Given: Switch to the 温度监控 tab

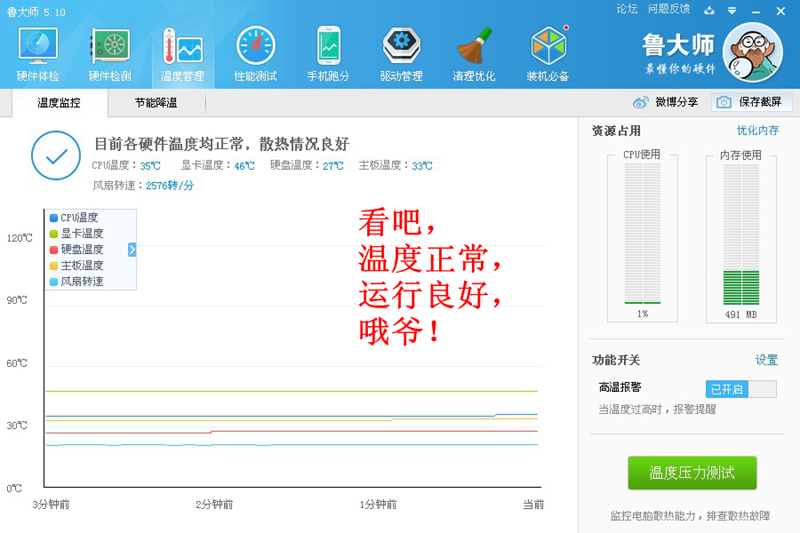Looking at the screenshot, I should point(58,103).
